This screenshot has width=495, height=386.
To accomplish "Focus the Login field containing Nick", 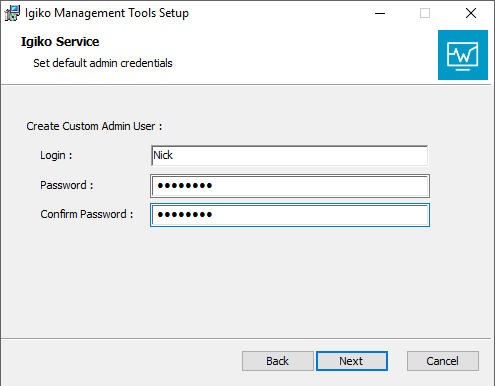I will [x=290, y=155].
